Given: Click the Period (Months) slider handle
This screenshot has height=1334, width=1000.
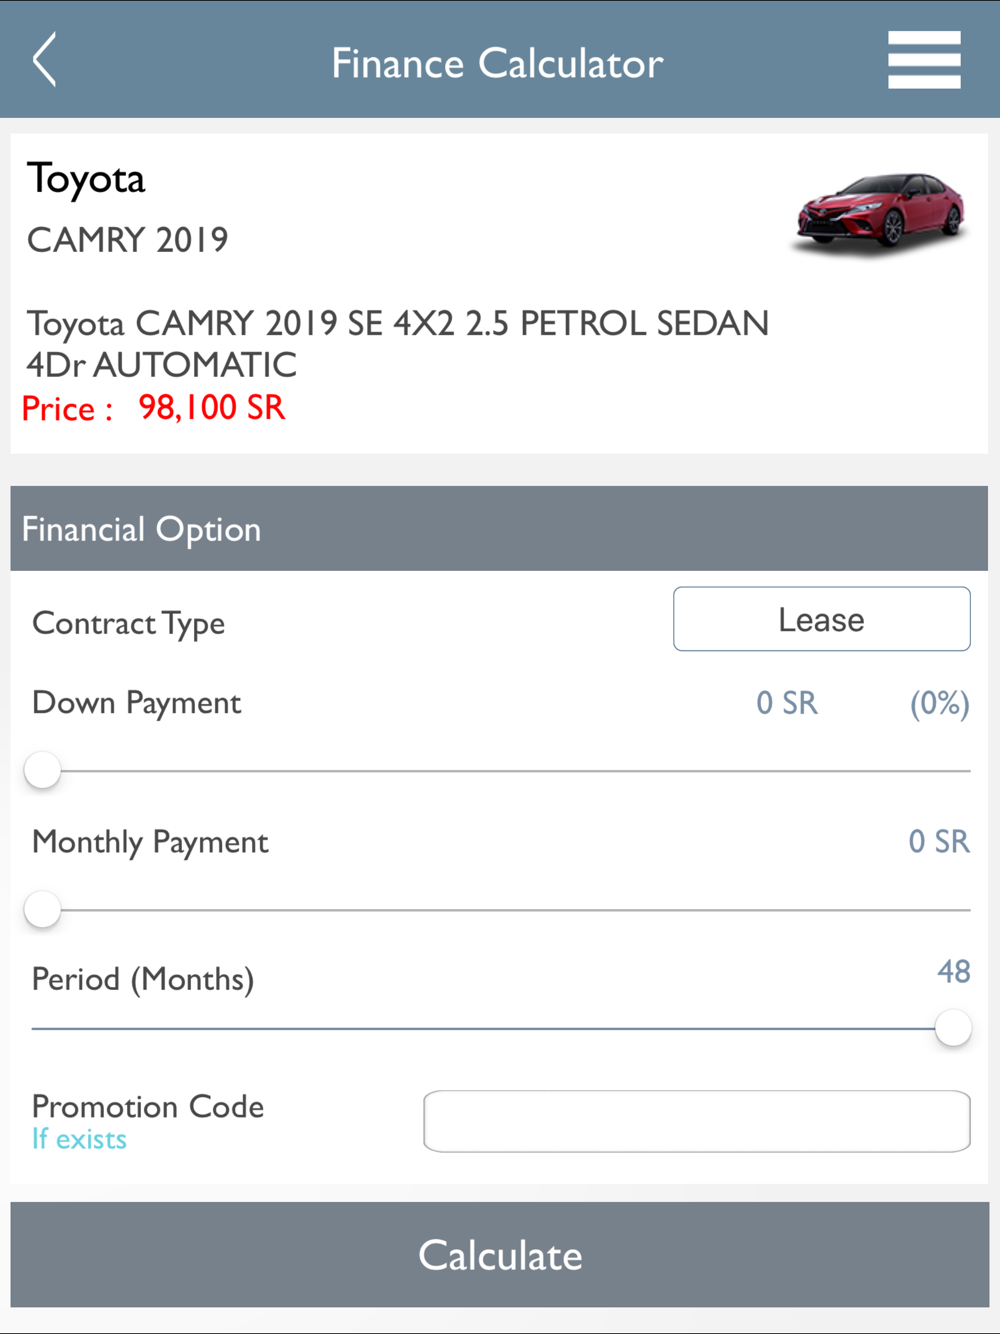Looking at the screenshot, I should coord(953,1028).
